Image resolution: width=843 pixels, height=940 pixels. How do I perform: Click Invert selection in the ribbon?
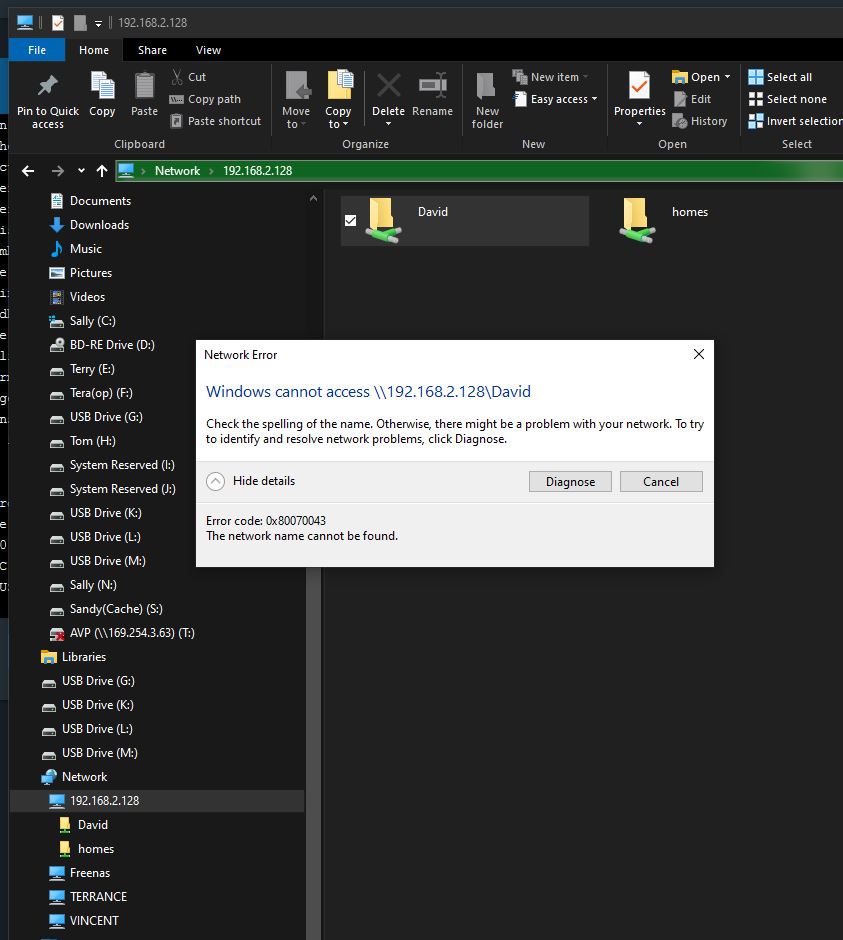[795, 121]
